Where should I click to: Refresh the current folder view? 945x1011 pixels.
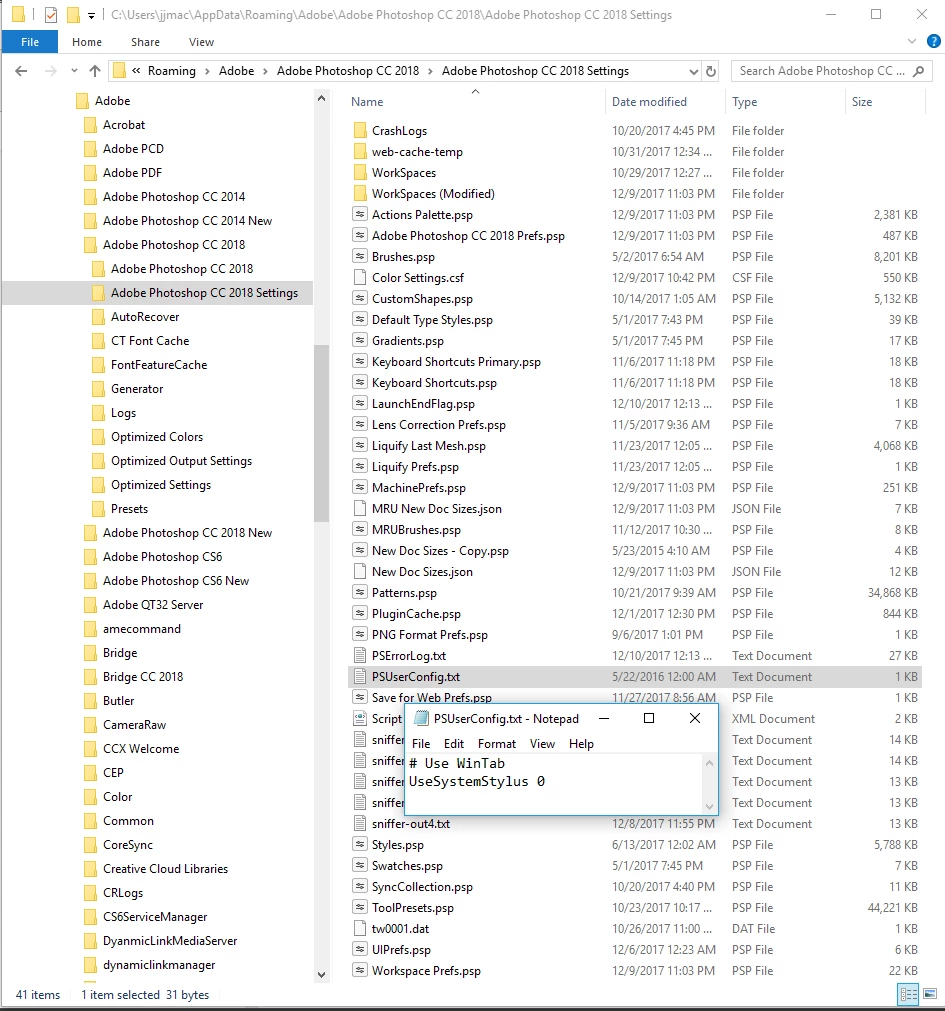point(710,71)
